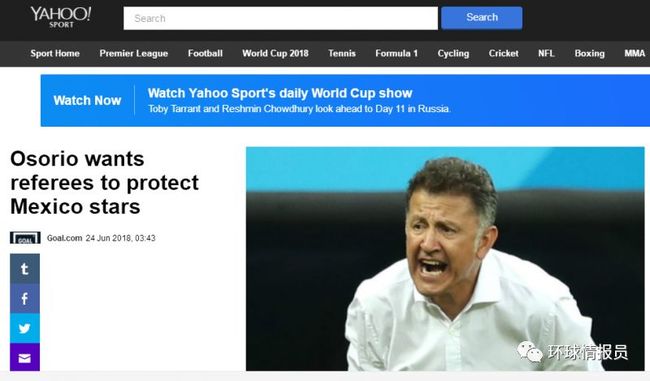Click the 24 Jun 2018, 03:43 timestamp
The image size is (650, 381).
coord(121,238)
